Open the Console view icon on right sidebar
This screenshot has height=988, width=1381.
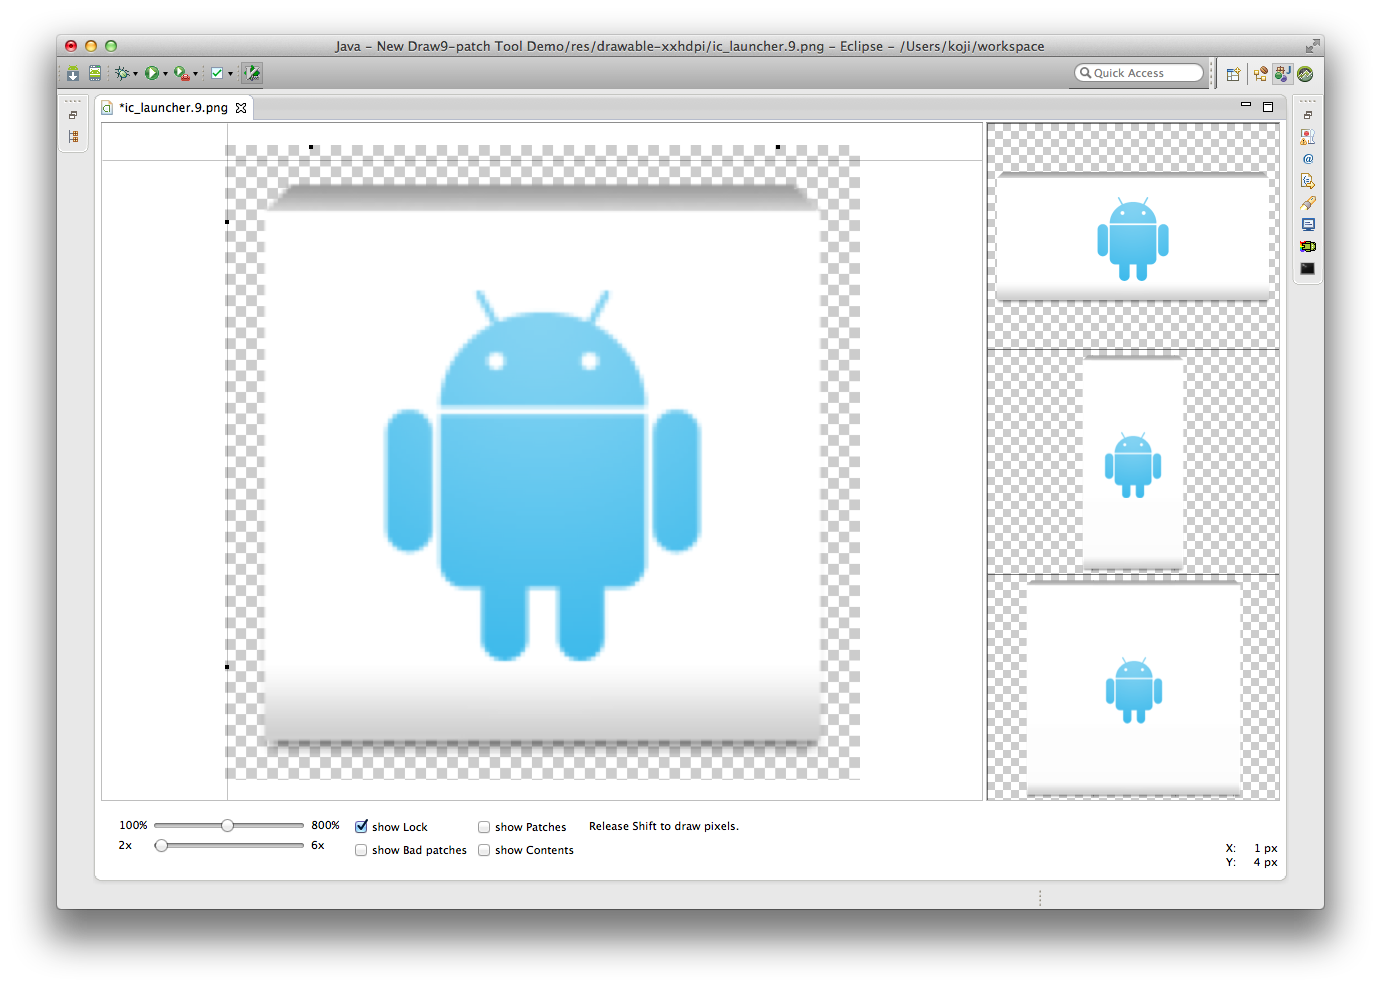click(1307, 224)
